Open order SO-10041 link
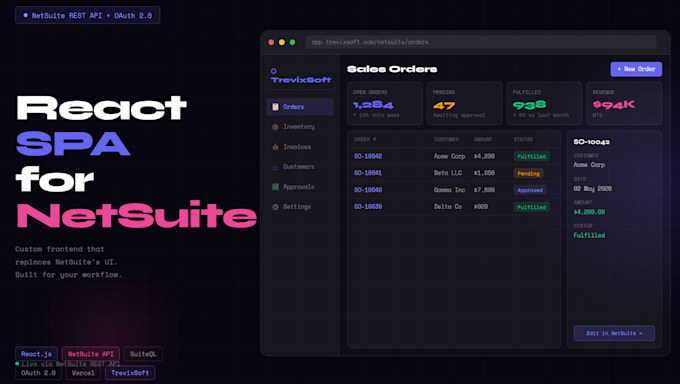 tap(368, 173)
